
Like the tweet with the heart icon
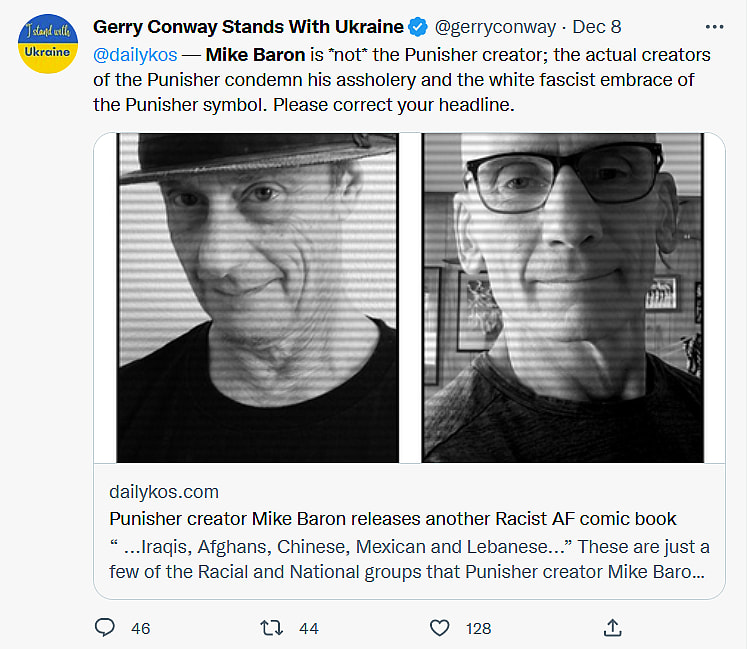pyautogui.click(x=439, y=628)
